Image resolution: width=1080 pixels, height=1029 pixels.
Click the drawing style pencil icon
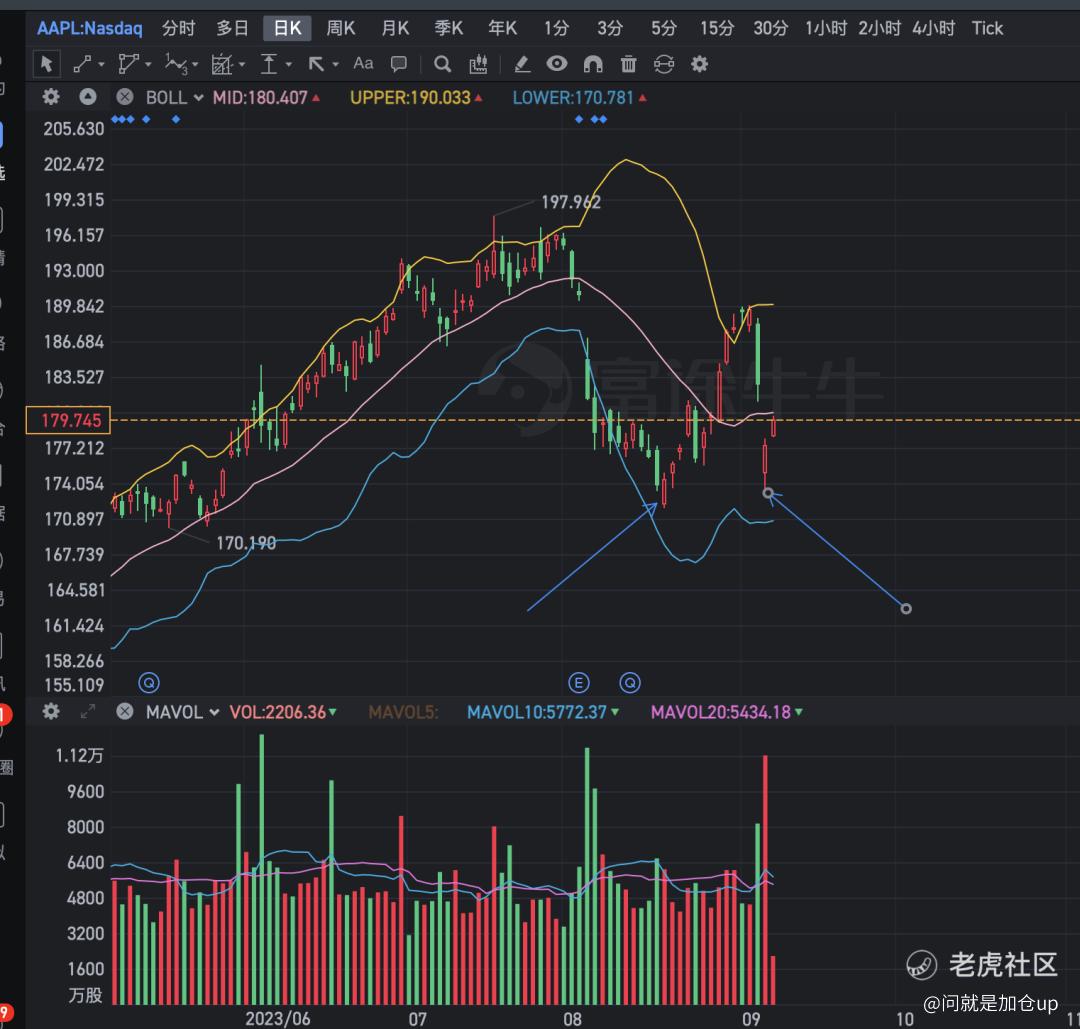(x=522, y=64)
